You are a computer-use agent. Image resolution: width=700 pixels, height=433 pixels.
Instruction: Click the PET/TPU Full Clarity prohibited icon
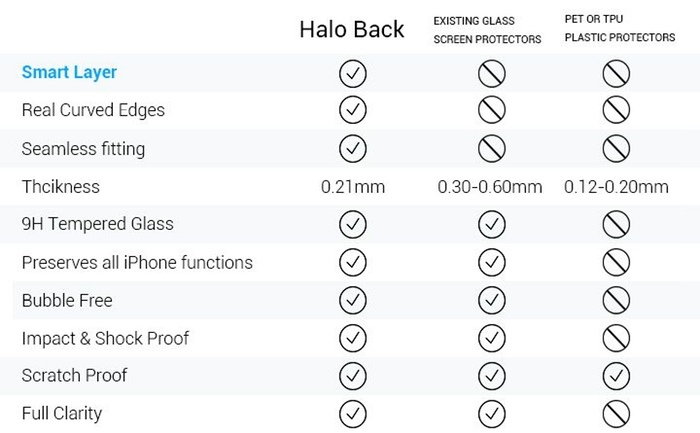click(616, 414)
